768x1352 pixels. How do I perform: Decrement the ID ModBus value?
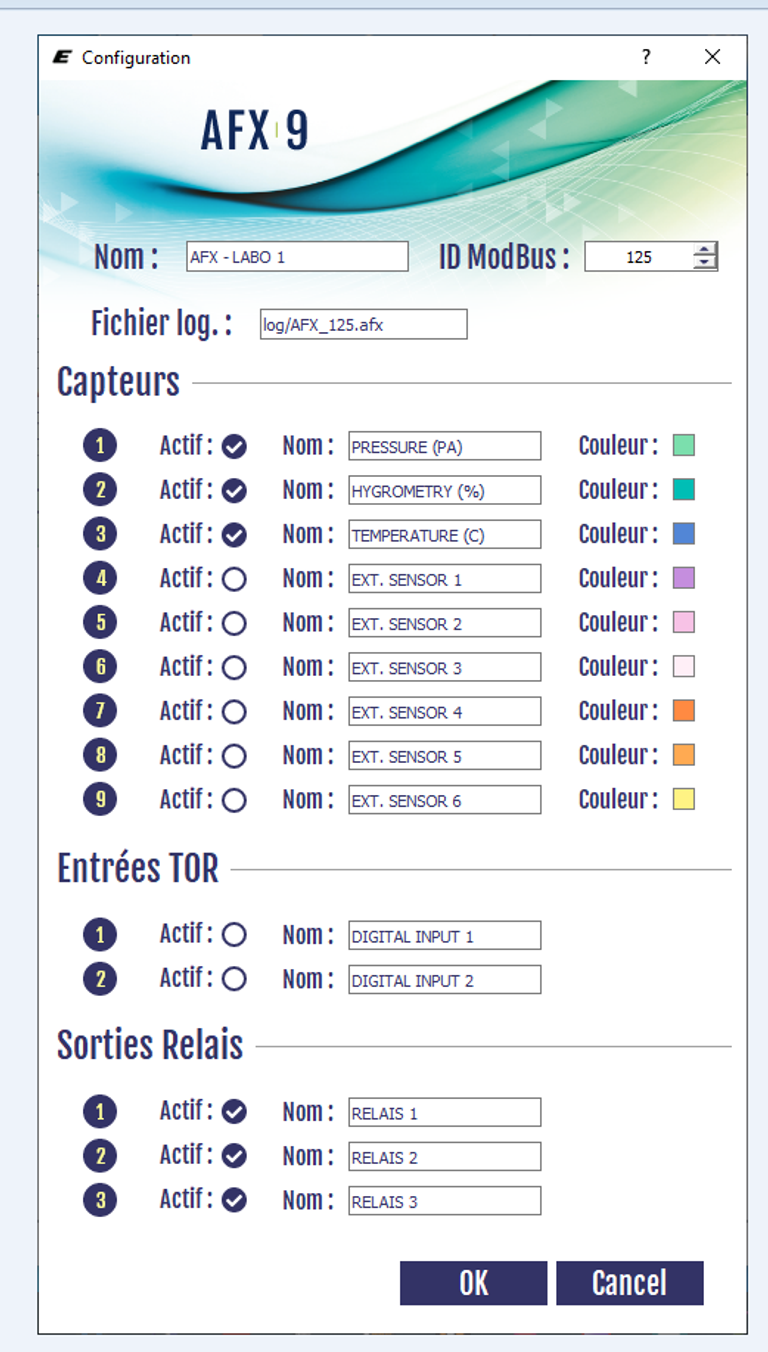click(704, 263)
